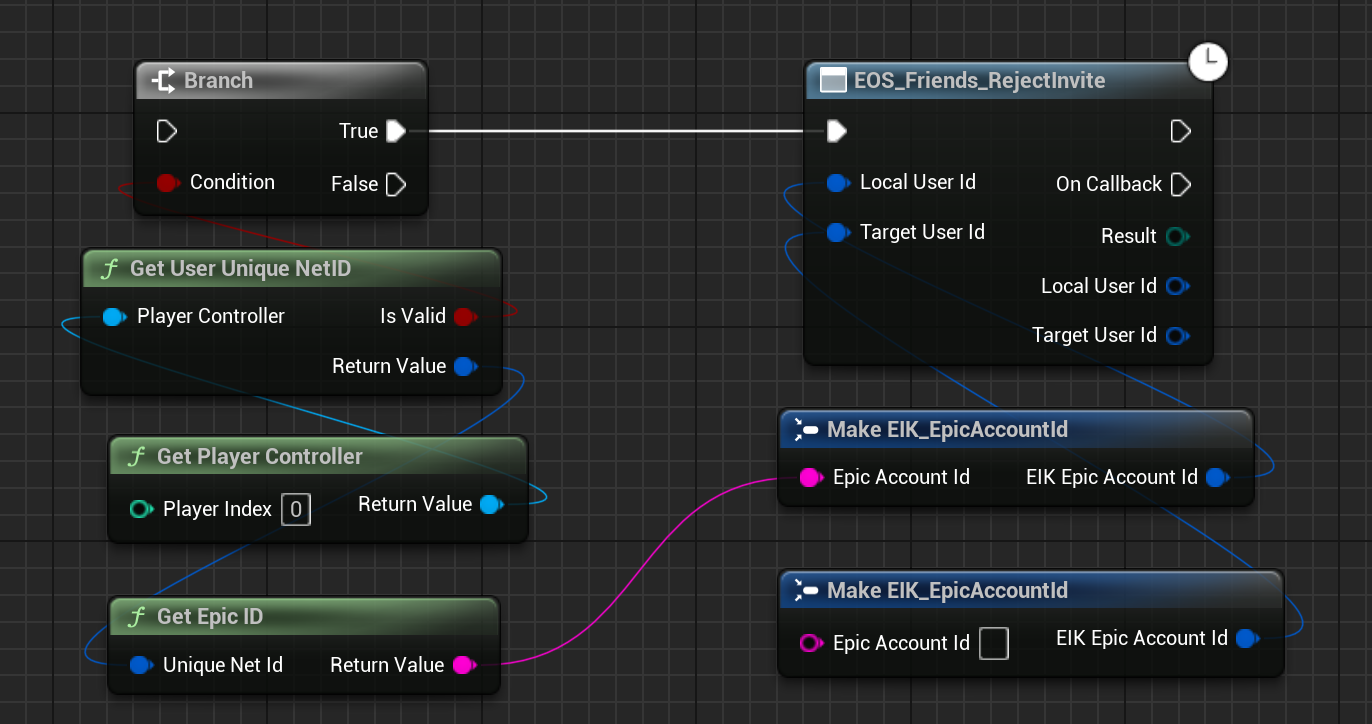Select the Get Epic ID node title
The height and width of the screenshot is (724, 1372).
pyautogui.click(x=210, y=617)
